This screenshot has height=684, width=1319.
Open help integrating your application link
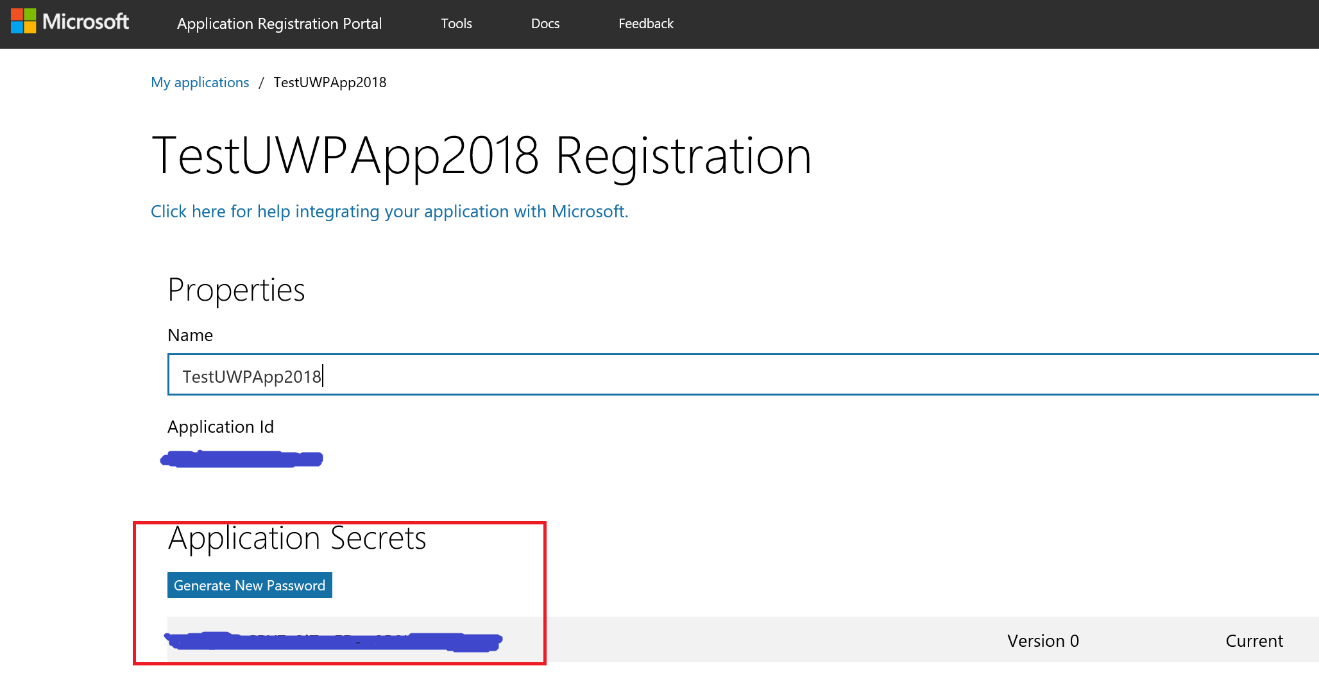(389, 211)
